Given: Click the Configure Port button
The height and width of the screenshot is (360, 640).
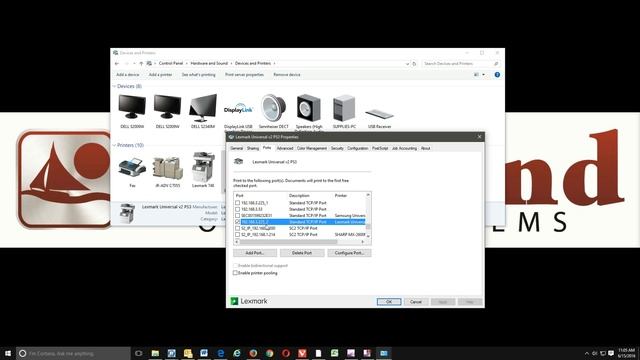Looking at the screenshot, I should click(x=349, y=253).
